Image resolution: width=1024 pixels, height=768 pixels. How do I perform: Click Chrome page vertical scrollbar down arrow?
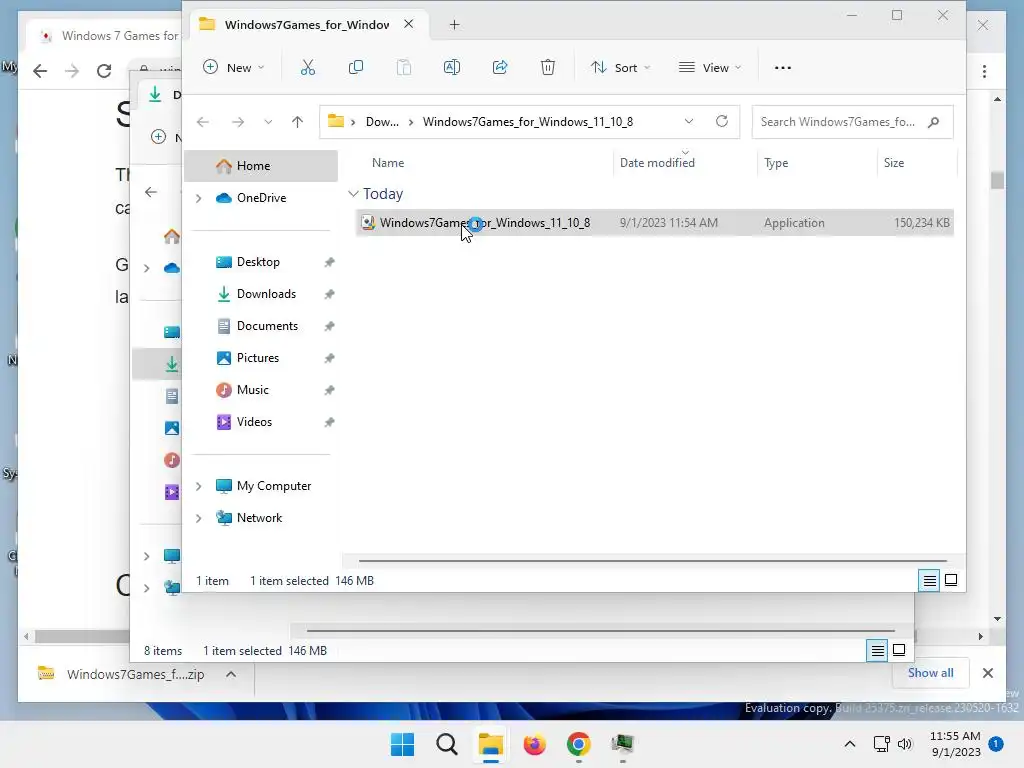coord(997,618)
